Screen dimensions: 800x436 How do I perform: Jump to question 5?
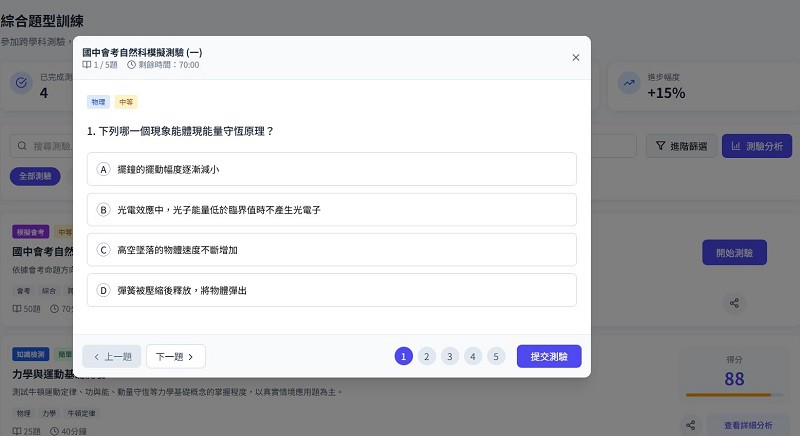pyautogui.click(x=496, y=356)
